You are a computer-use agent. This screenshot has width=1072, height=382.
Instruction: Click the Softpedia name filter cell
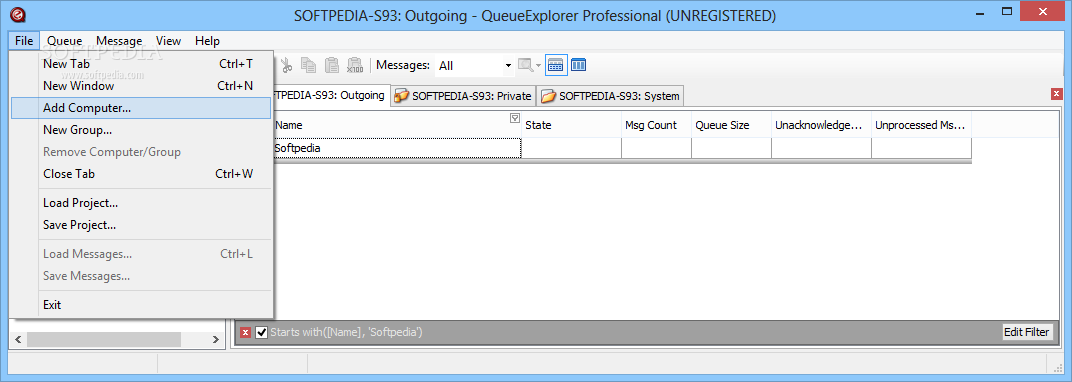point(397,148)
